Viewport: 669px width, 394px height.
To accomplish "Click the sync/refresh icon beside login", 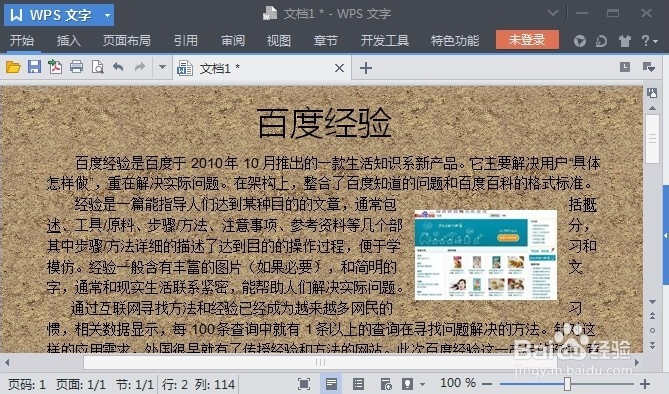I will [x=602, y=41].
